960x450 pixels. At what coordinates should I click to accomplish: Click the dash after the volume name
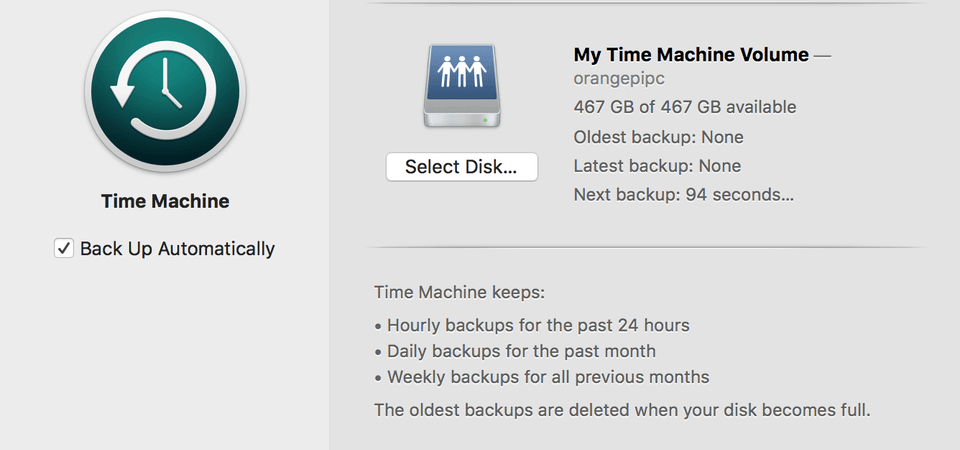(822, 56)
